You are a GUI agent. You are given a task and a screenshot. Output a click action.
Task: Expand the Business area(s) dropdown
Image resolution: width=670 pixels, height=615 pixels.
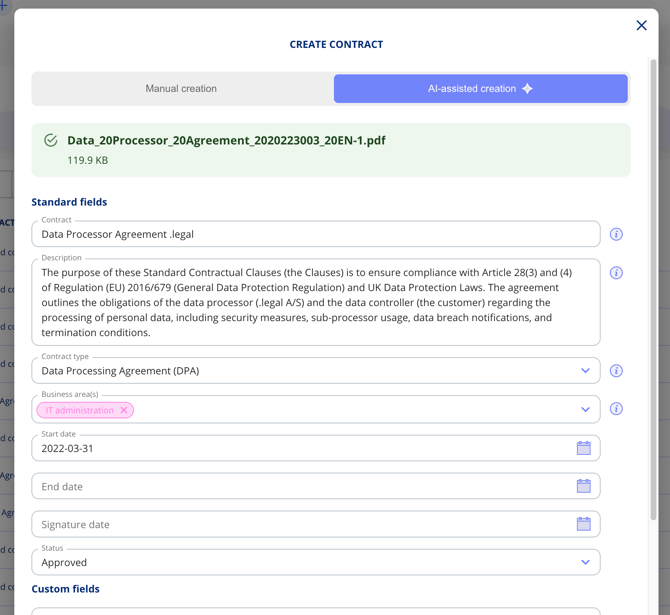pos(585,409)
